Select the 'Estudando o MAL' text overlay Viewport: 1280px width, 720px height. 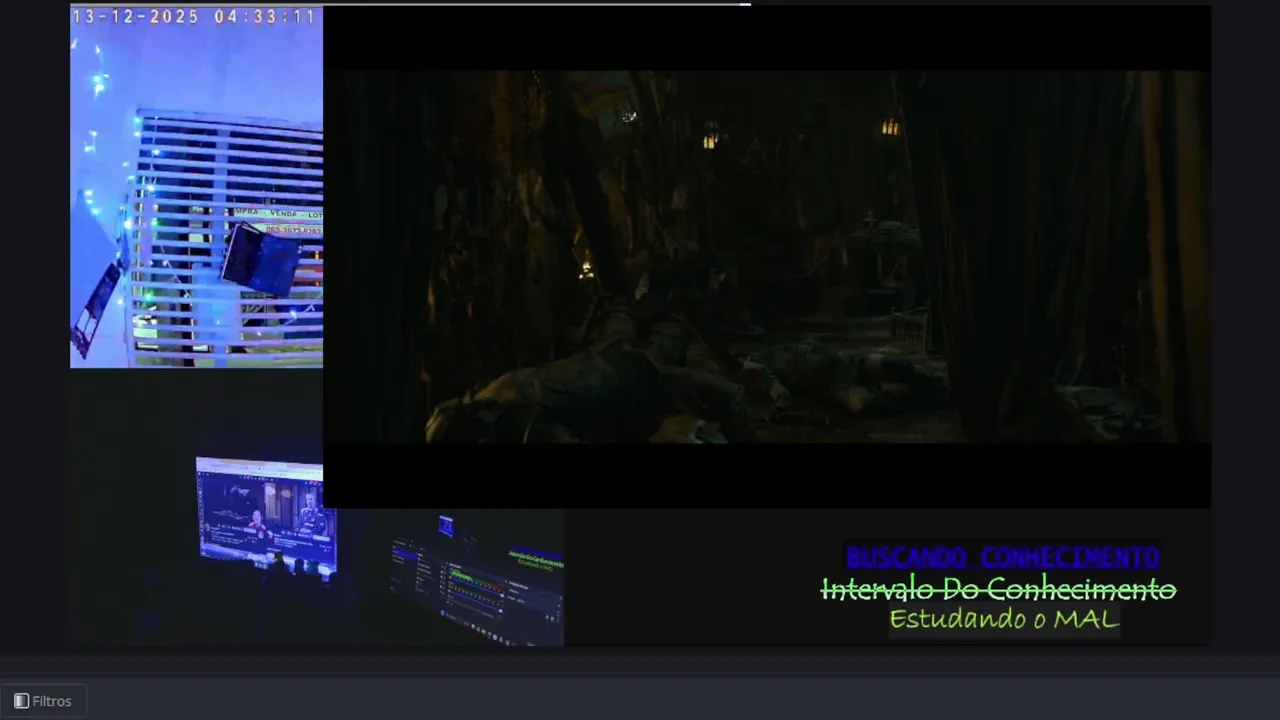pyautogui.click(x=1004, y=619)
